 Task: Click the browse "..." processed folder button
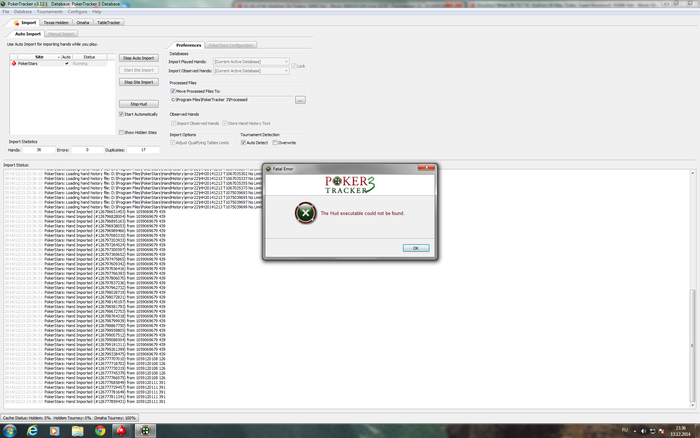tap(300, 100)
